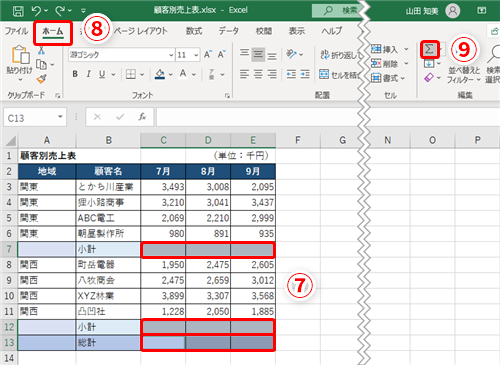Toggle top vertical alignment
This screenshot has height=365, width=500.
coord(245,53)
